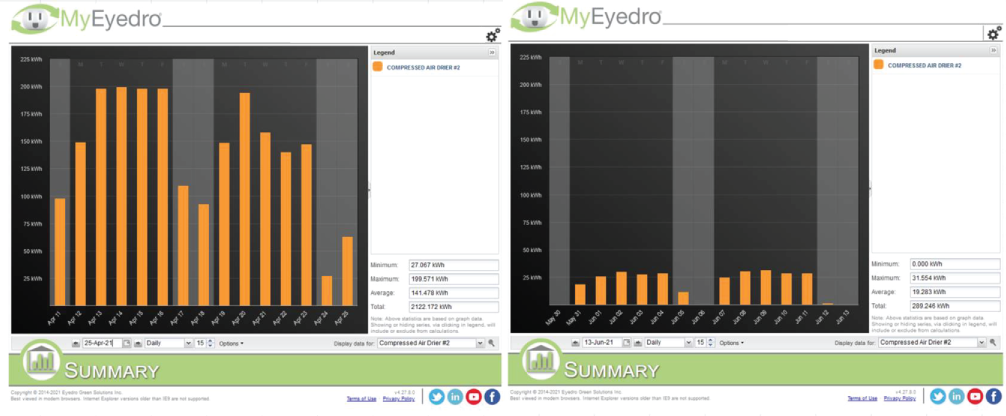Click Summary chart icon in right window
This screenshot has width=1006, height=416.
coord(540,360)
